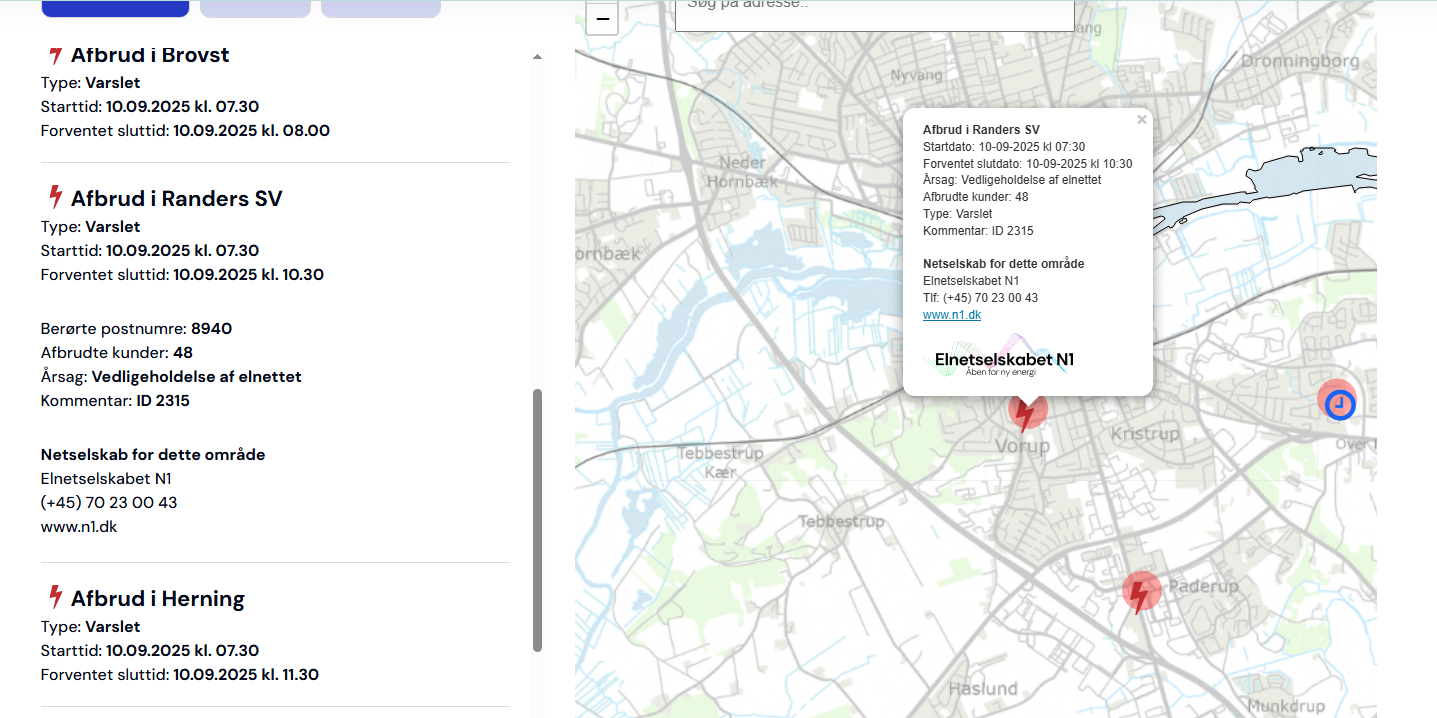Click the Elnetselskabet N1 logo in the popup
This screenshot has height=718, width=1437.
(1004, 359)
